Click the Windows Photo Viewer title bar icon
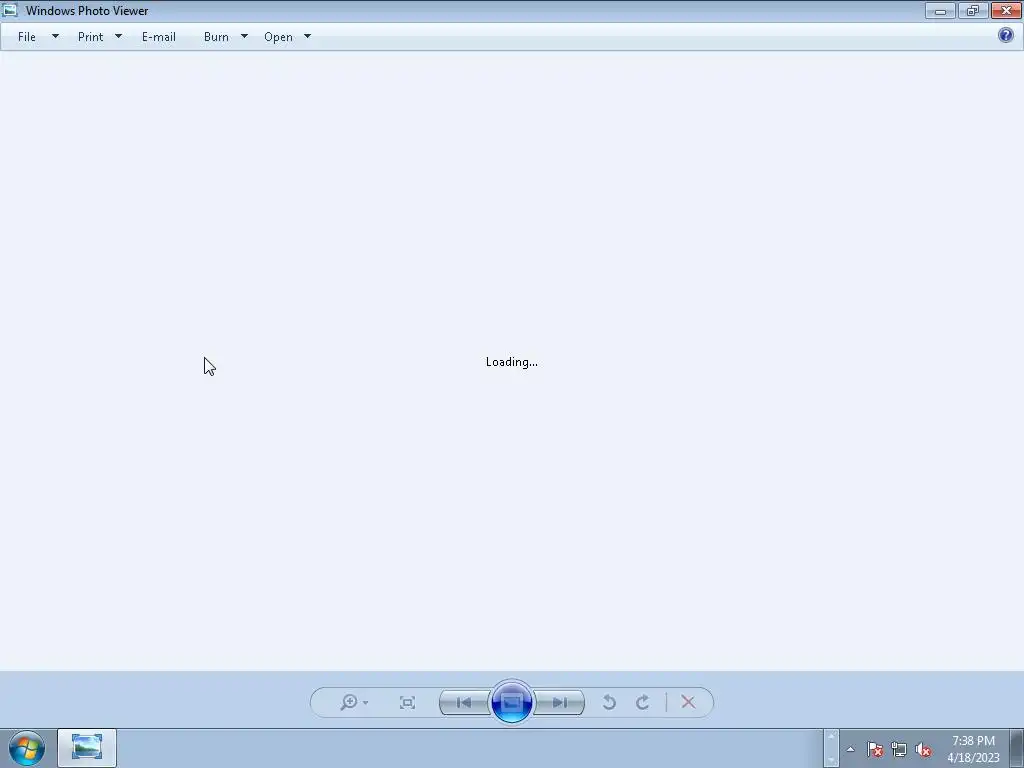Screen dimensions: 1024x768 click(10, 10)
